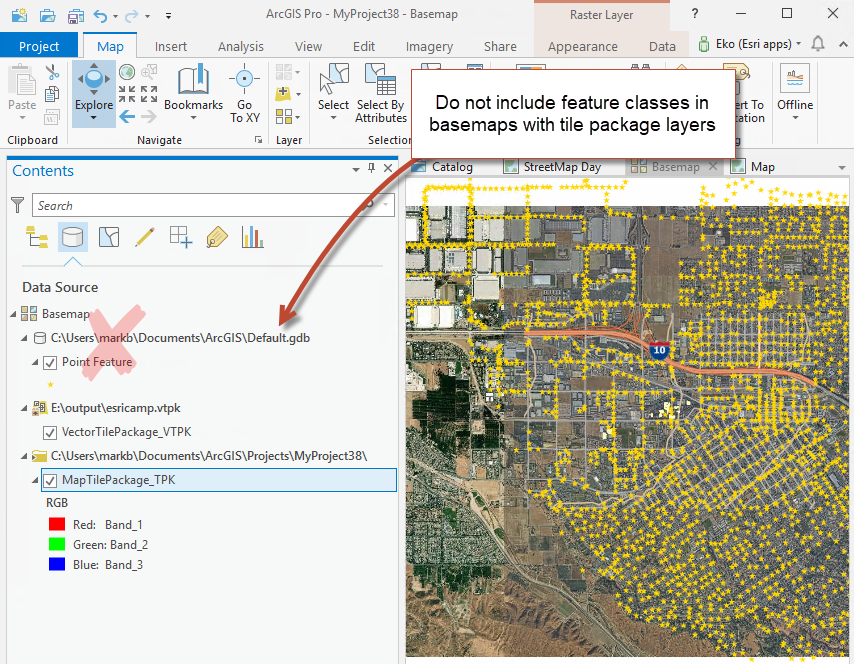Click the Add Data icon

tap(283, 94)
